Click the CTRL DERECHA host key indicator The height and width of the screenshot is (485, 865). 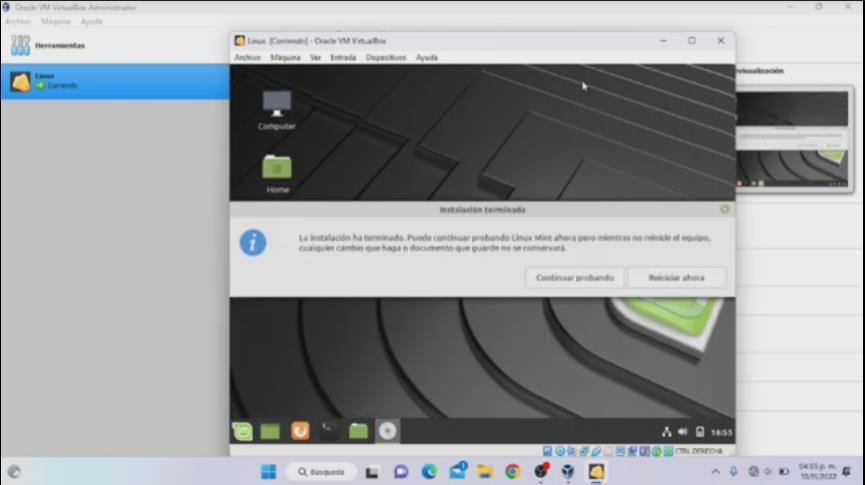(698, 451)
